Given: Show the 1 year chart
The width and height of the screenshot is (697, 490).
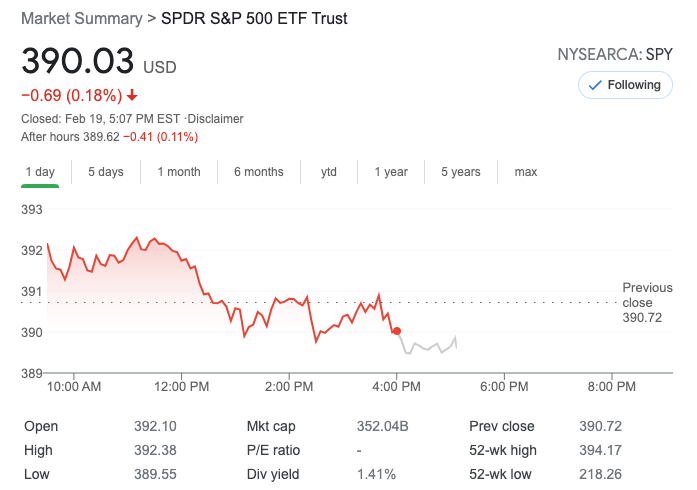Looking at the screenshot, I should (391, 172).
